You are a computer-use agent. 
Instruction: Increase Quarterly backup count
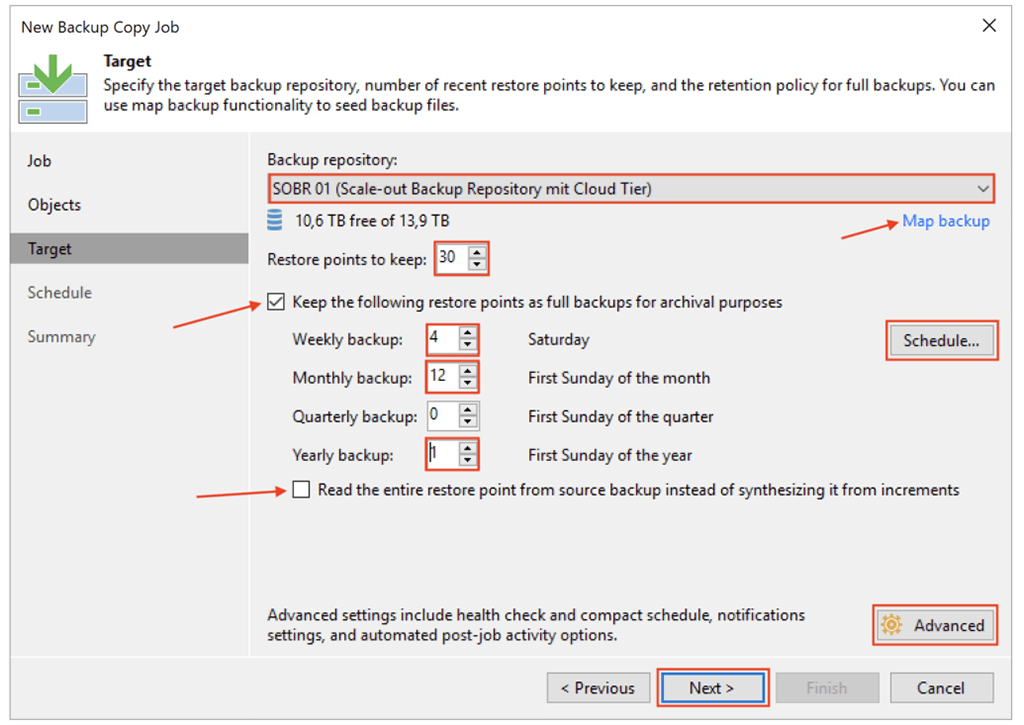468,410
